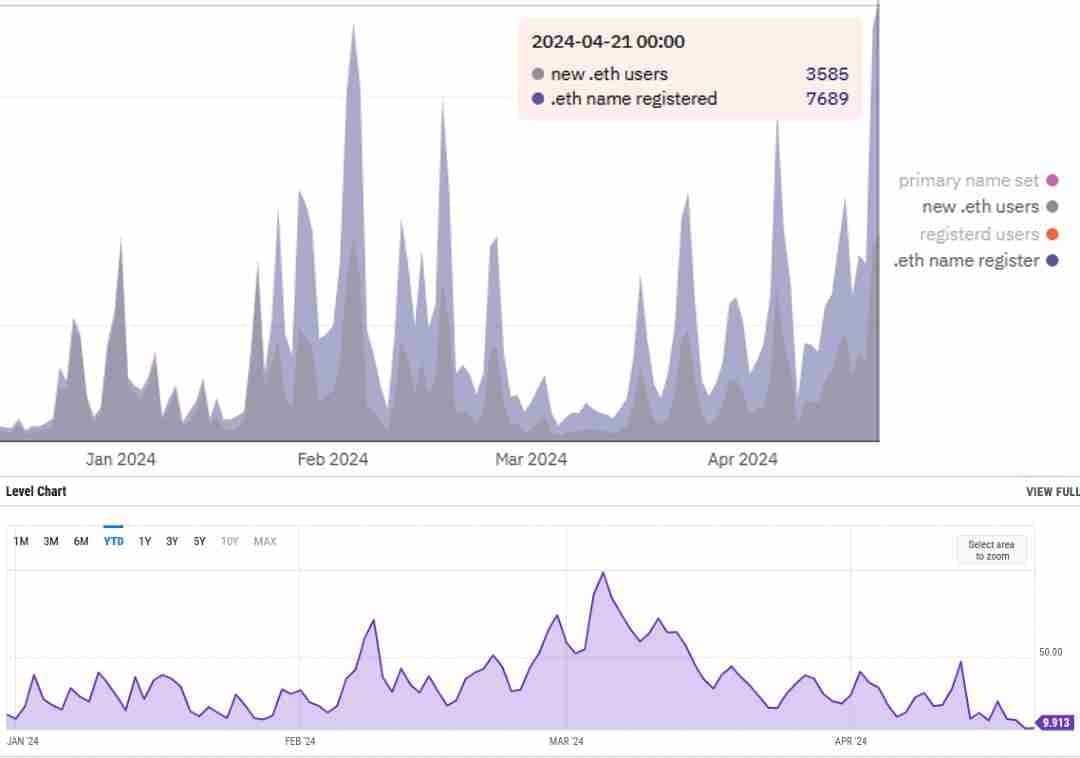The image size is (1080, 758).
Task: Toggle the 'primary name set' series label in legend
Action: [968, 181]
